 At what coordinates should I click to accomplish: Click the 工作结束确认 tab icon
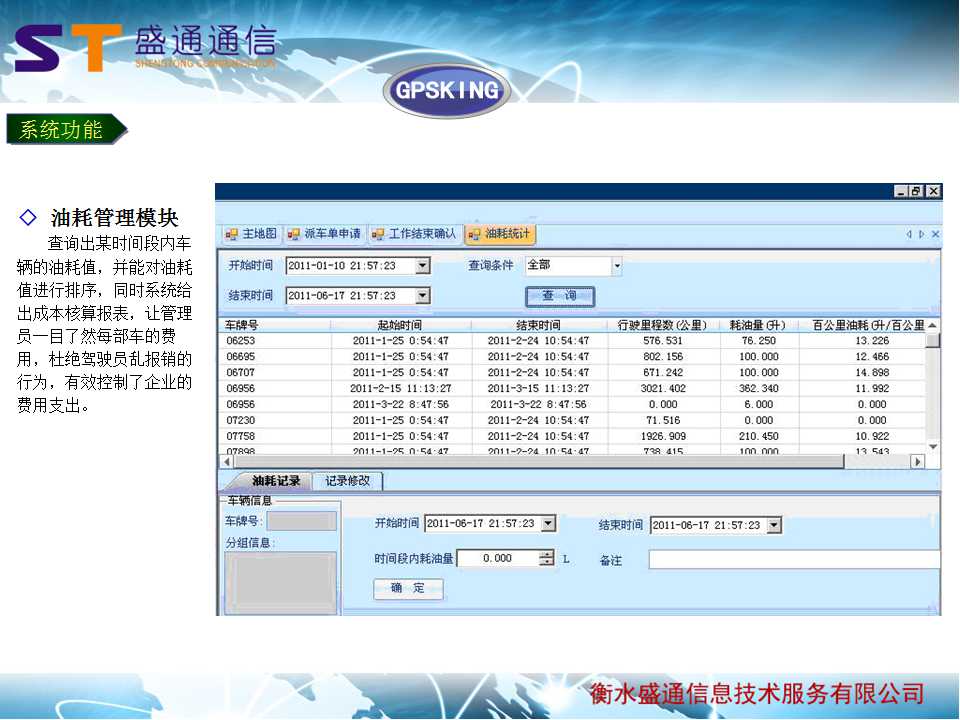tap(378, 234)
